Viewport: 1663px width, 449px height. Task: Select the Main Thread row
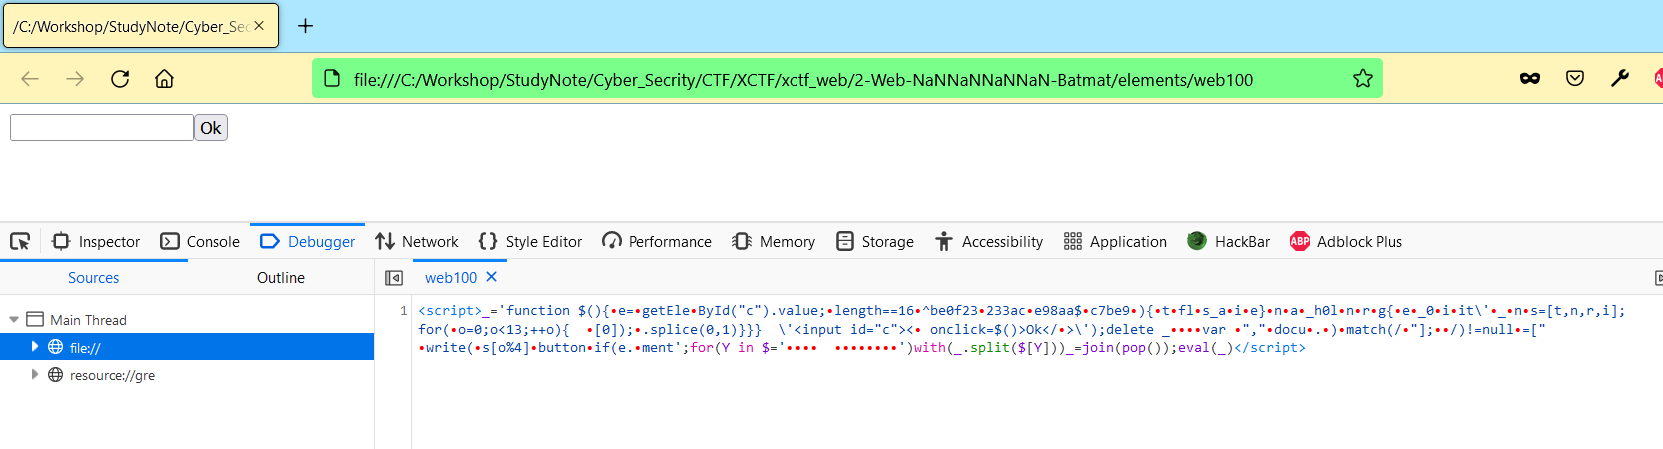pos(187,320)
